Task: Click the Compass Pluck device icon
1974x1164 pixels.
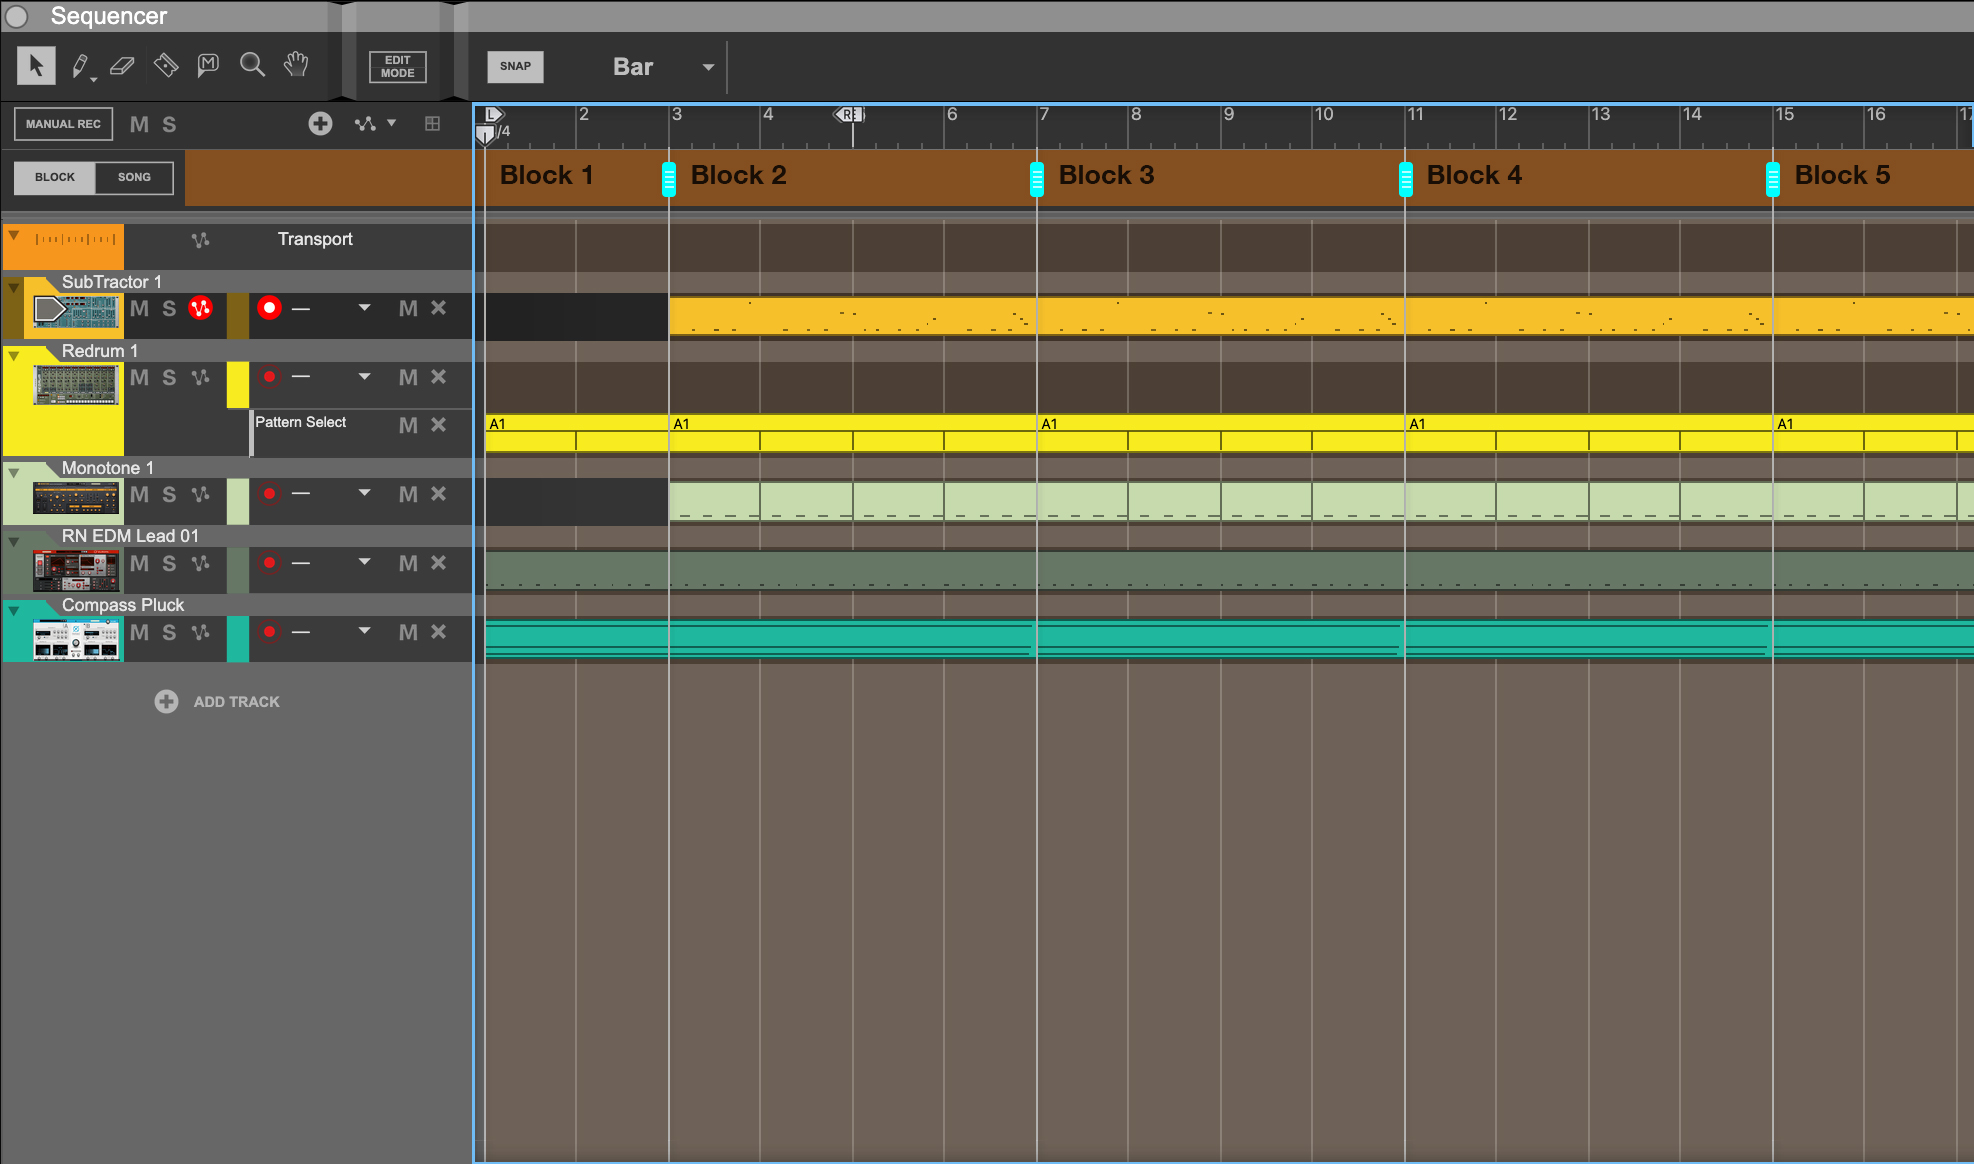Action: 76,639
